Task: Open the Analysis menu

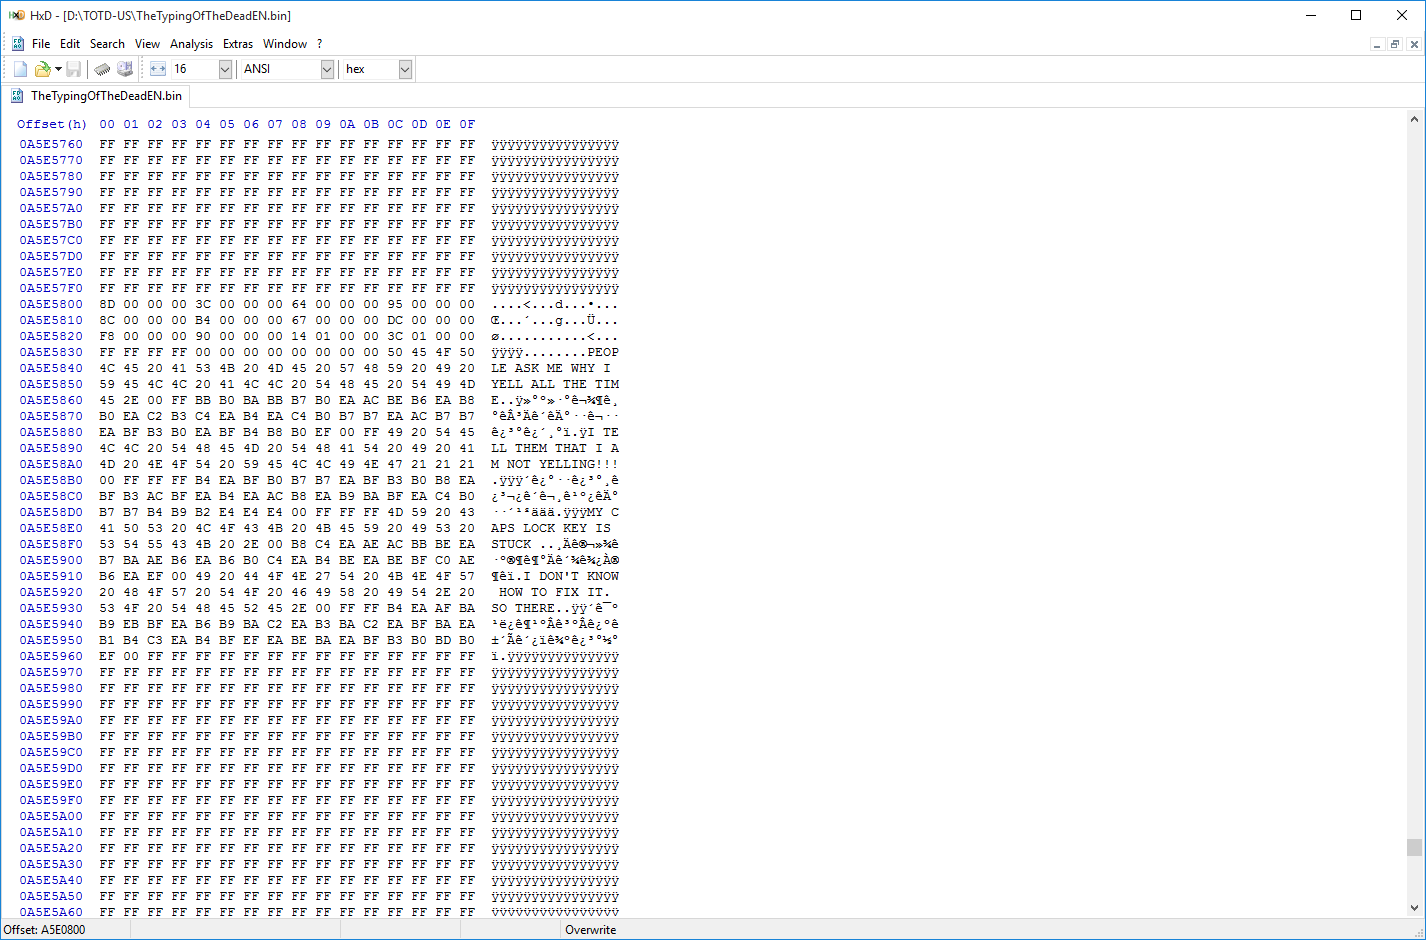Action: 191,44
